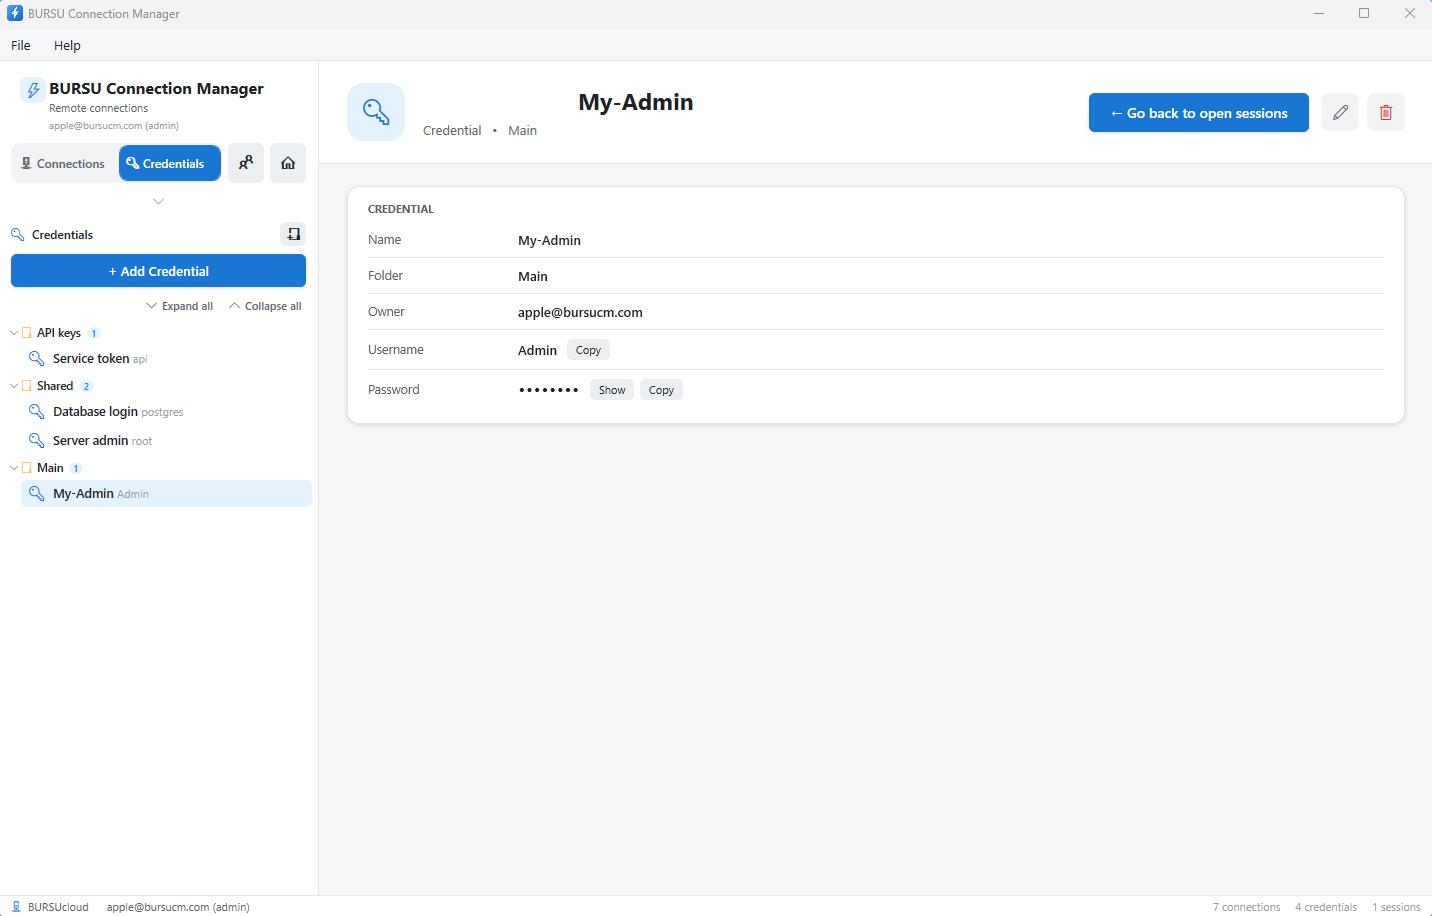The image size is (1432, 916).
Task: Click the large credential key icon in header
Action: 376,112
